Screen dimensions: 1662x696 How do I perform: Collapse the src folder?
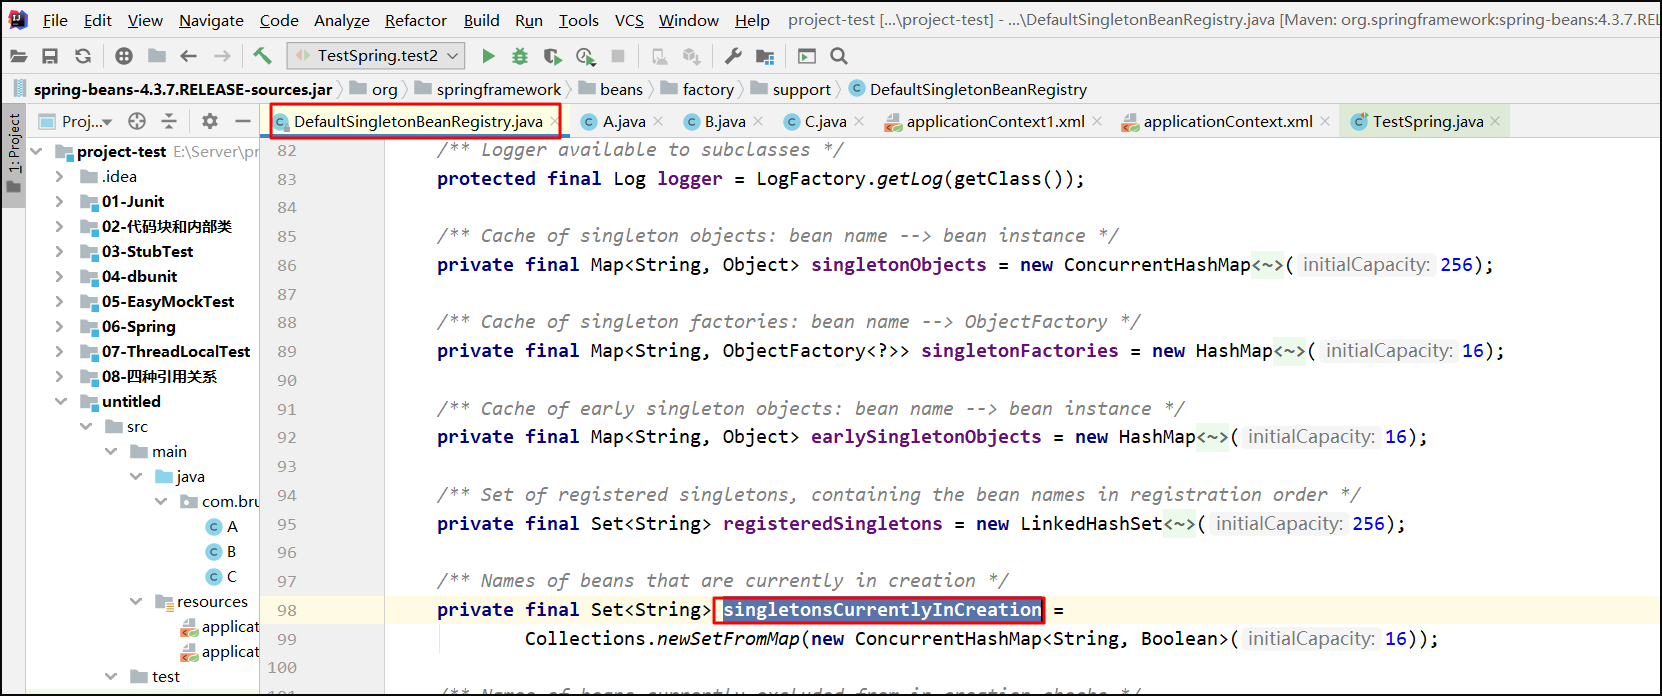pyautogui.click(x=86, y=426)
